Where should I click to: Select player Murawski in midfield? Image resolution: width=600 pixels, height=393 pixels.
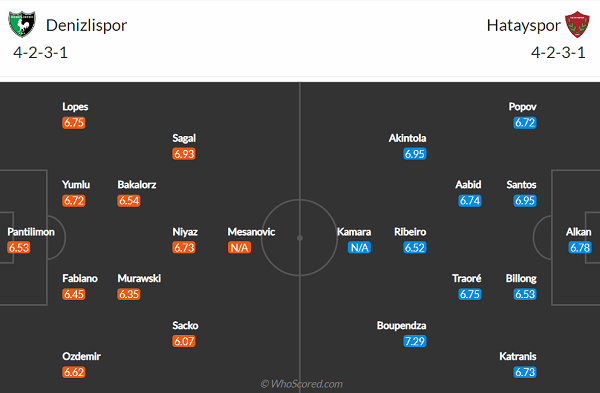[139, 278]
